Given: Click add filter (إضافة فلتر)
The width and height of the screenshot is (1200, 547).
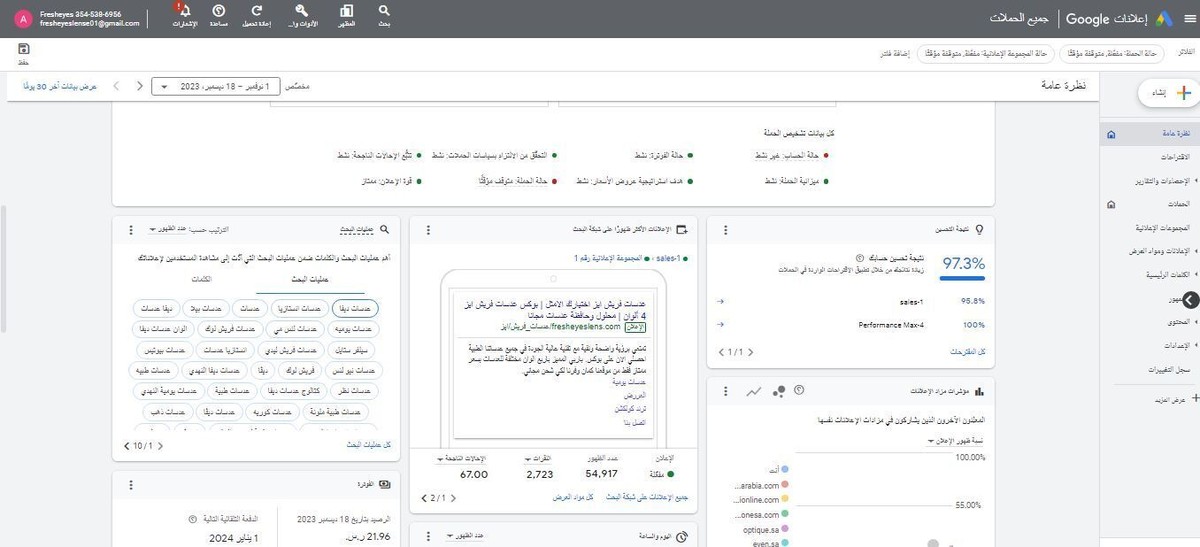Looking at the screenshot, I should [x=894, y=52].
